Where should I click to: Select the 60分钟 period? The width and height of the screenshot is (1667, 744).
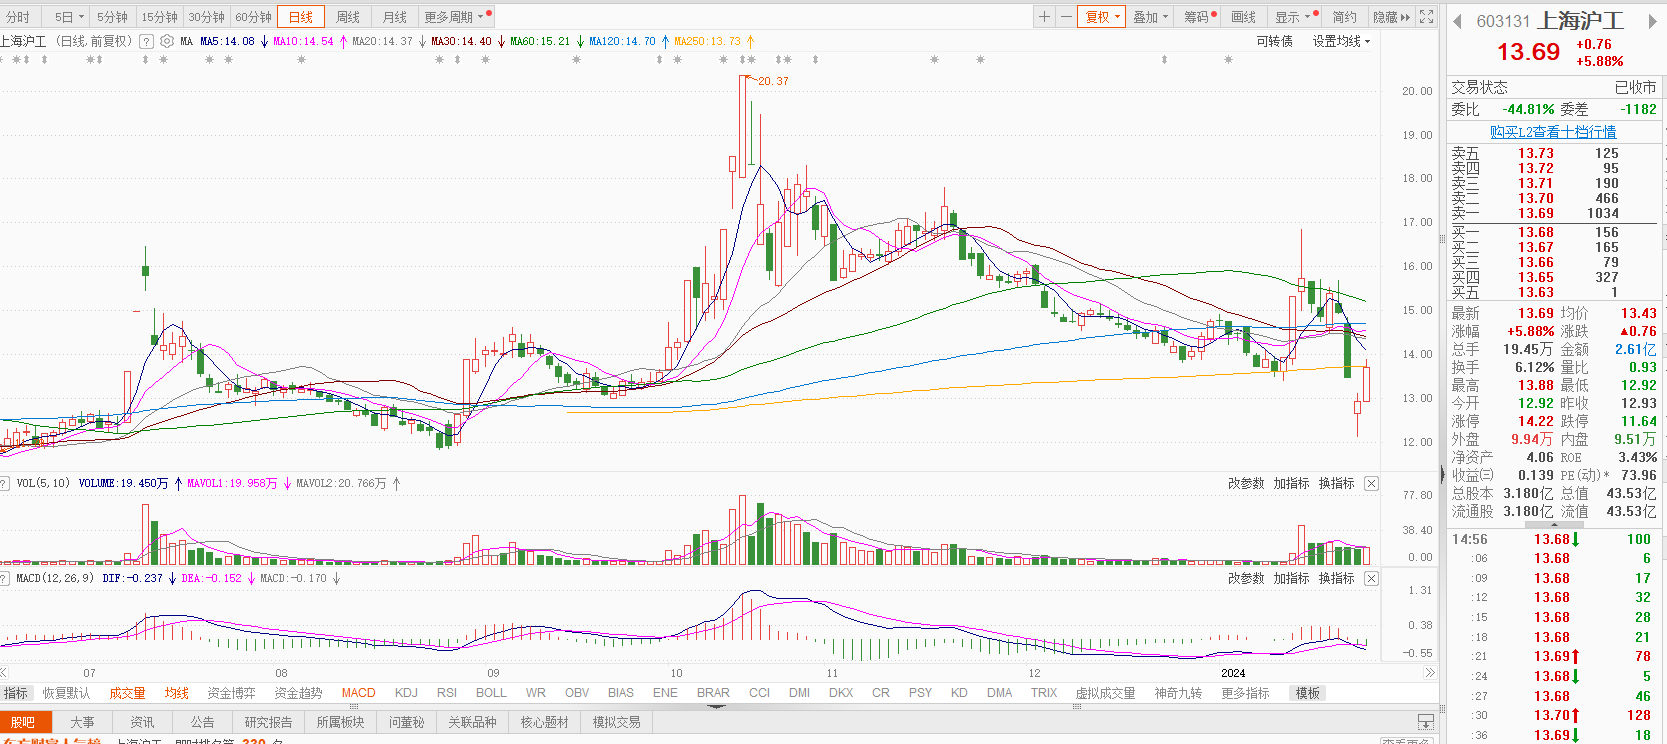pos(254,17)
